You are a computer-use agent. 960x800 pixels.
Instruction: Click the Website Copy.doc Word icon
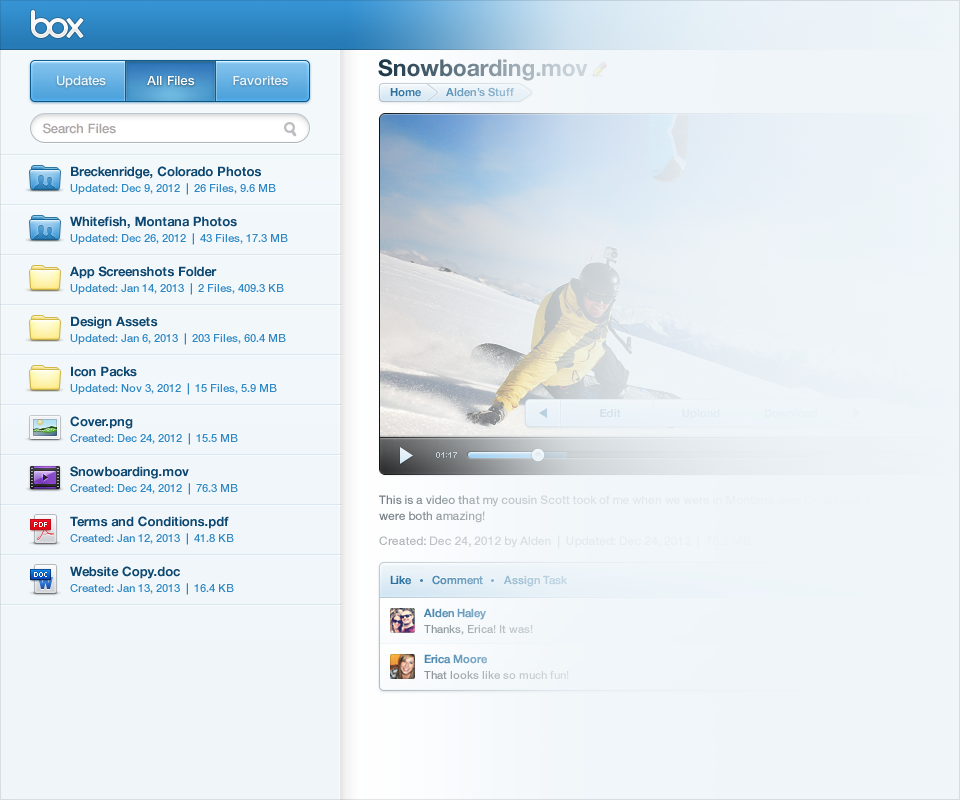tap(45, 578)
